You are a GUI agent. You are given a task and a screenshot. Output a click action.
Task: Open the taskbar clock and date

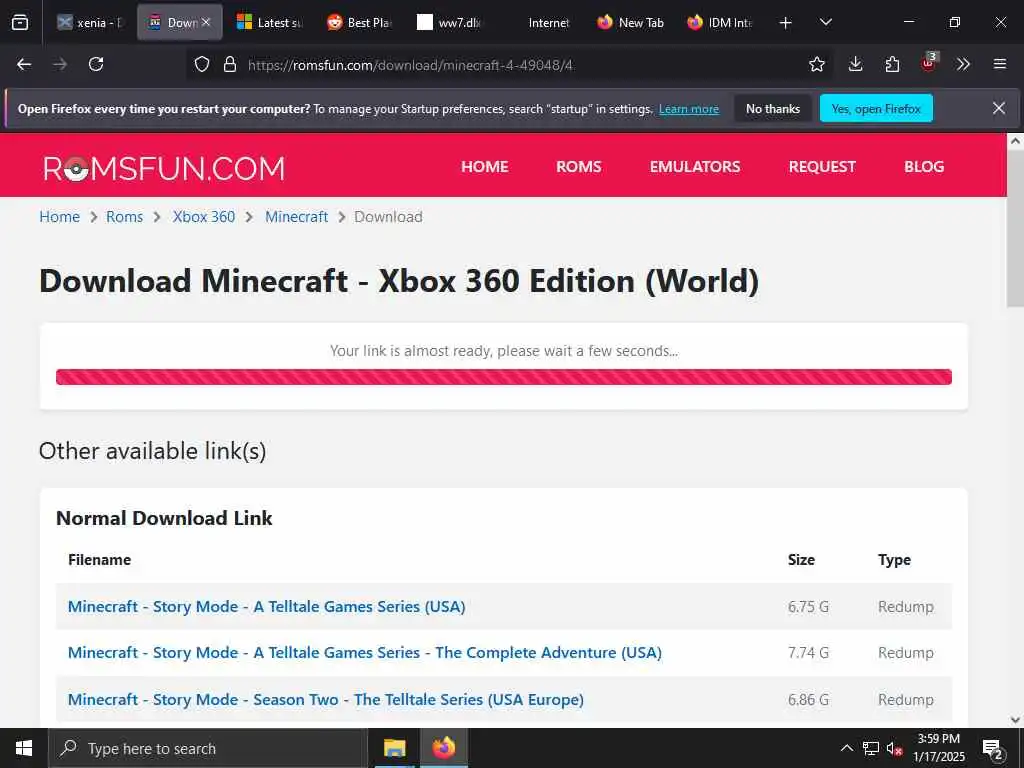click(x=939, y=748)
